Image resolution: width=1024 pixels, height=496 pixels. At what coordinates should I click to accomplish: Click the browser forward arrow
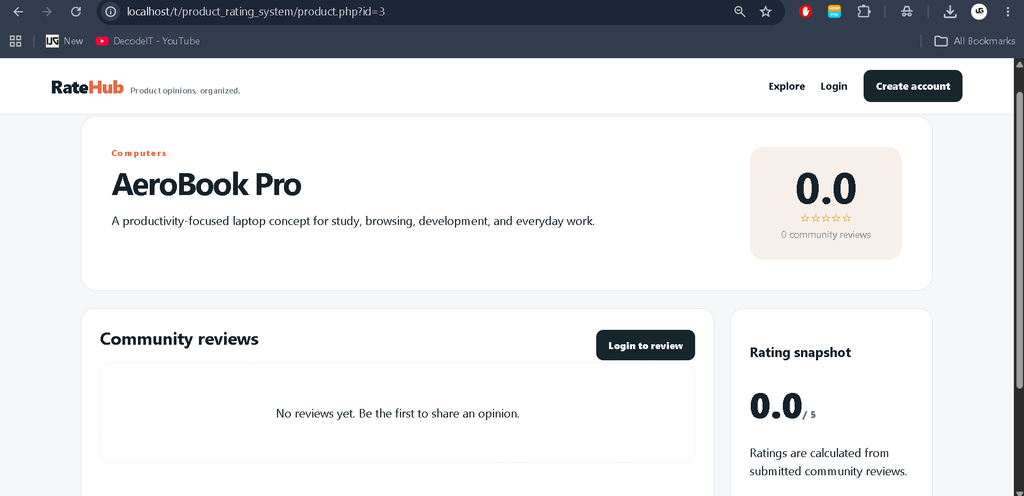pyautogui.click(x=47, y=12)
